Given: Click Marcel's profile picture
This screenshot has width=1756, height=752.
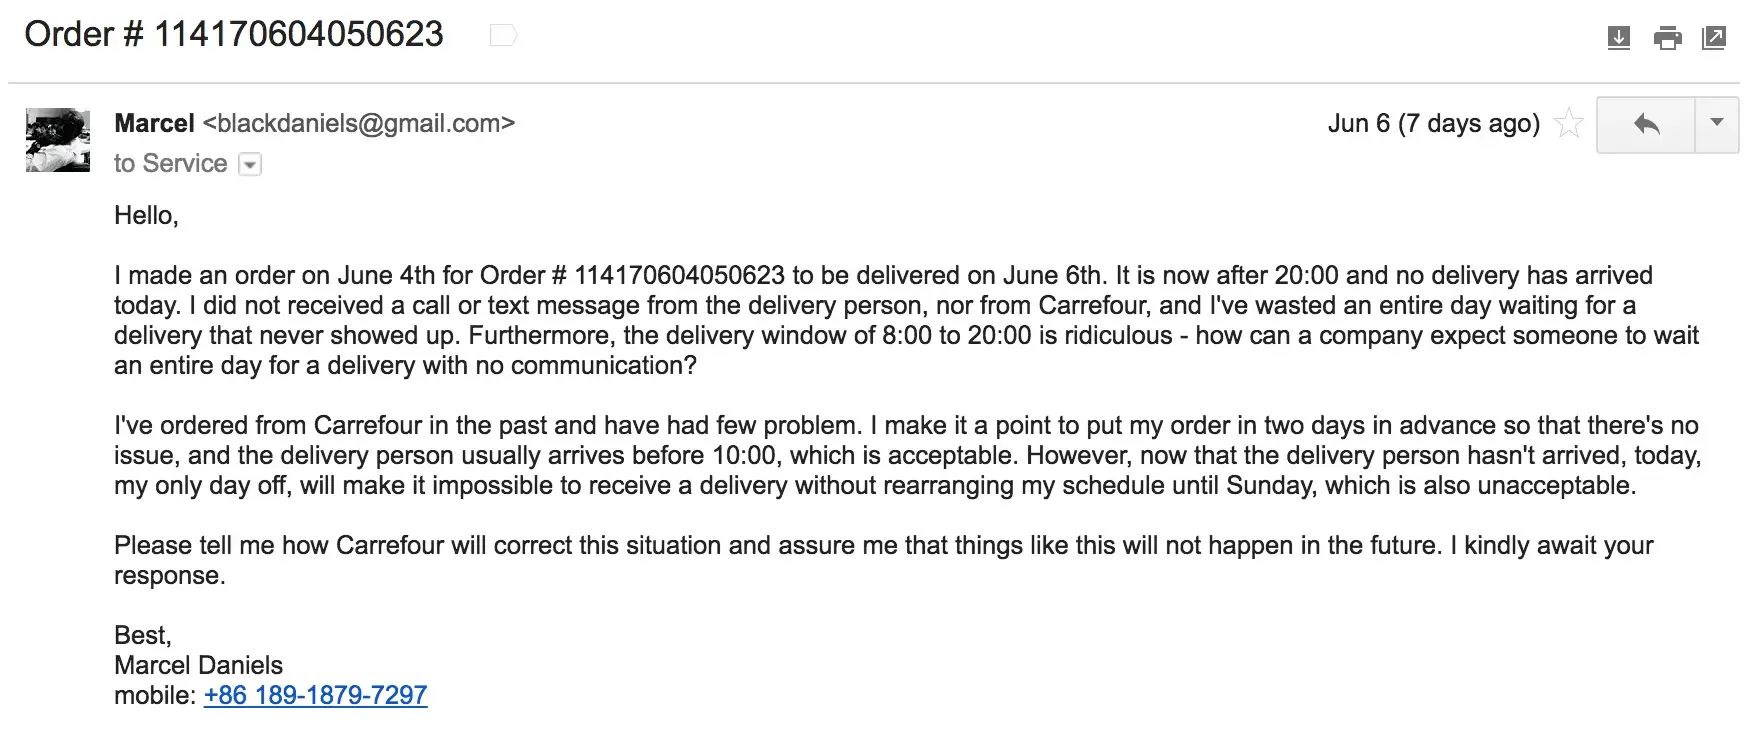Looking at the screenshot, I should (x=58, y=140).
